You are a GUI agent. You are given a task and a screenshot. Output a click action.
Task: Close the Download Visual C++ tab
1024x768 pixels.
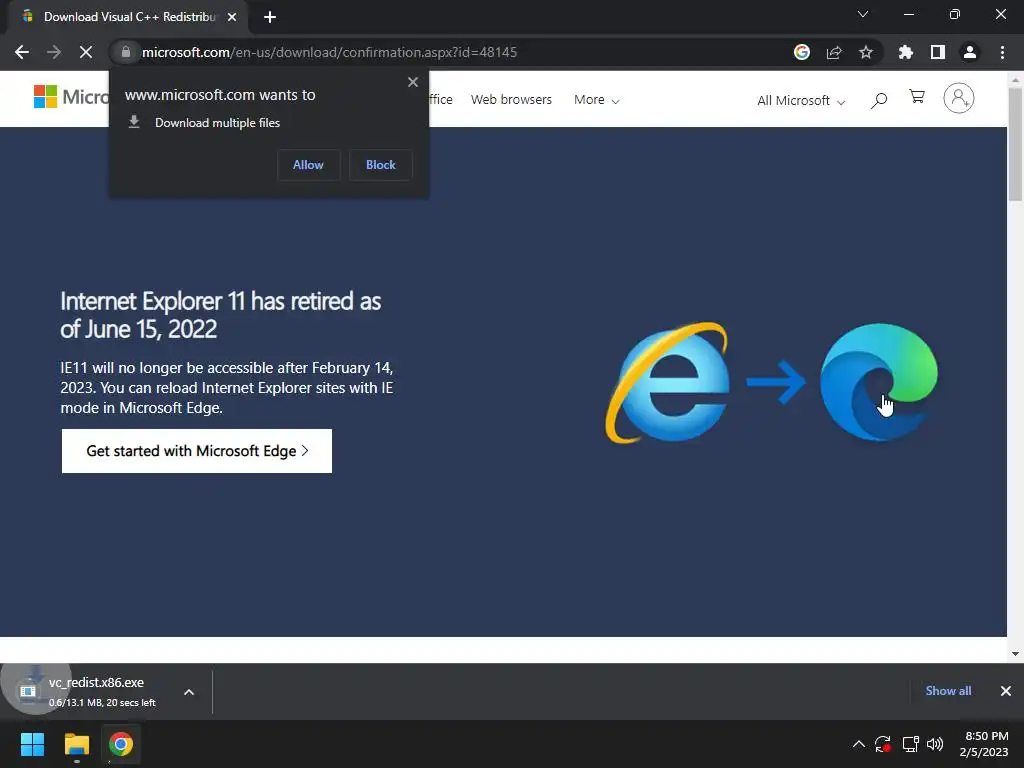point(232,17)
